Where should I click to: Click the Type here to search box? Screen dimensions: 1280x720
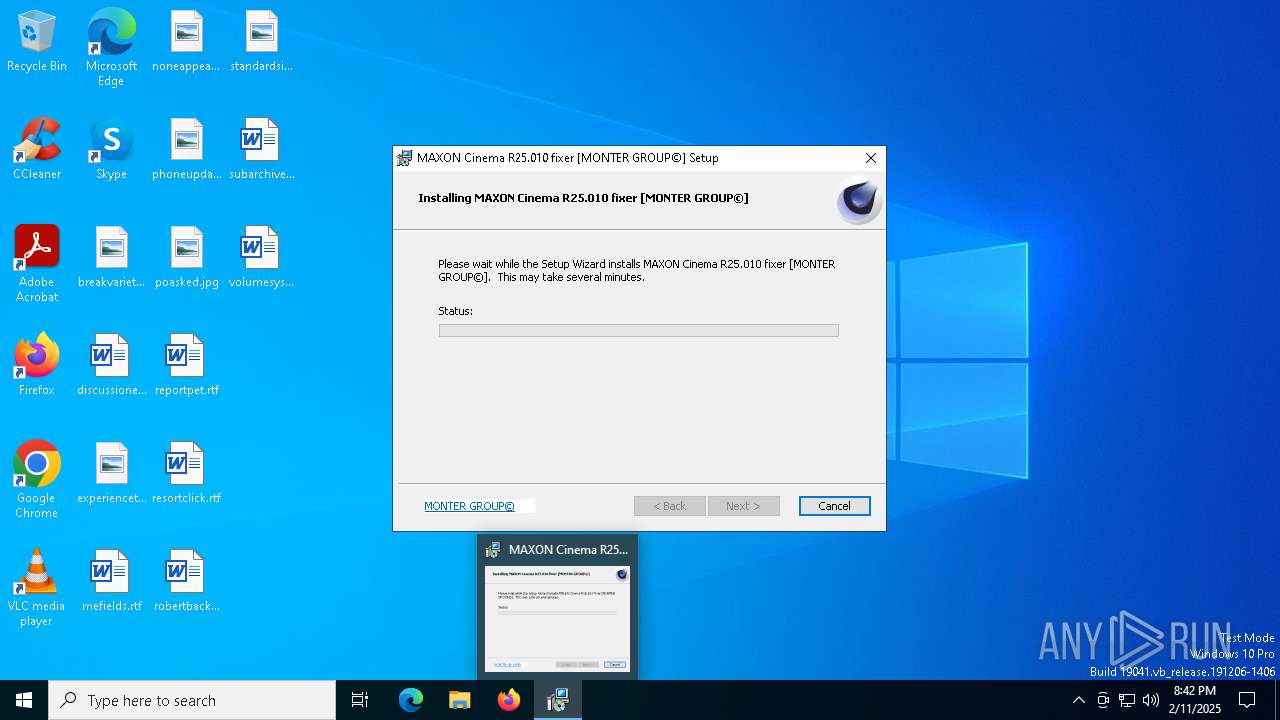[192, 700]
